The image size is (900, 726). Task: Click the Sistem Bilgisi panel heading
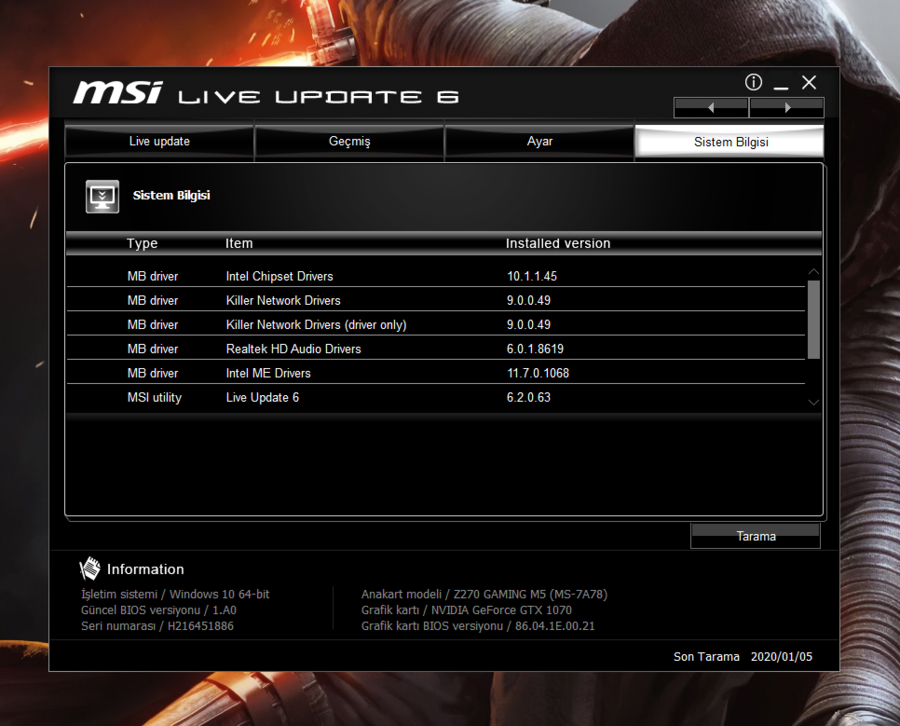171,195
